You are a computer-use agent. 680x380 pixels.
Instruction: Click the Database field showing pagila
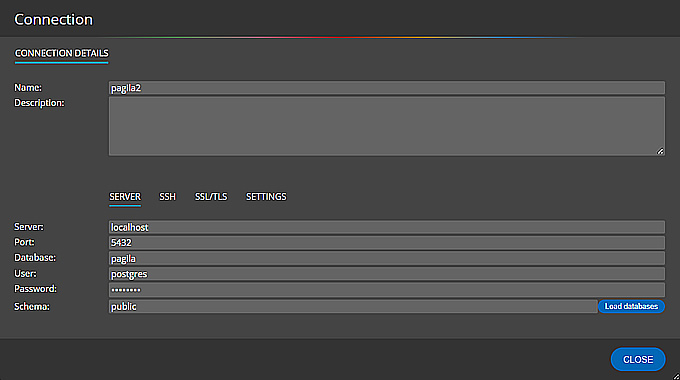coord(387,259)
